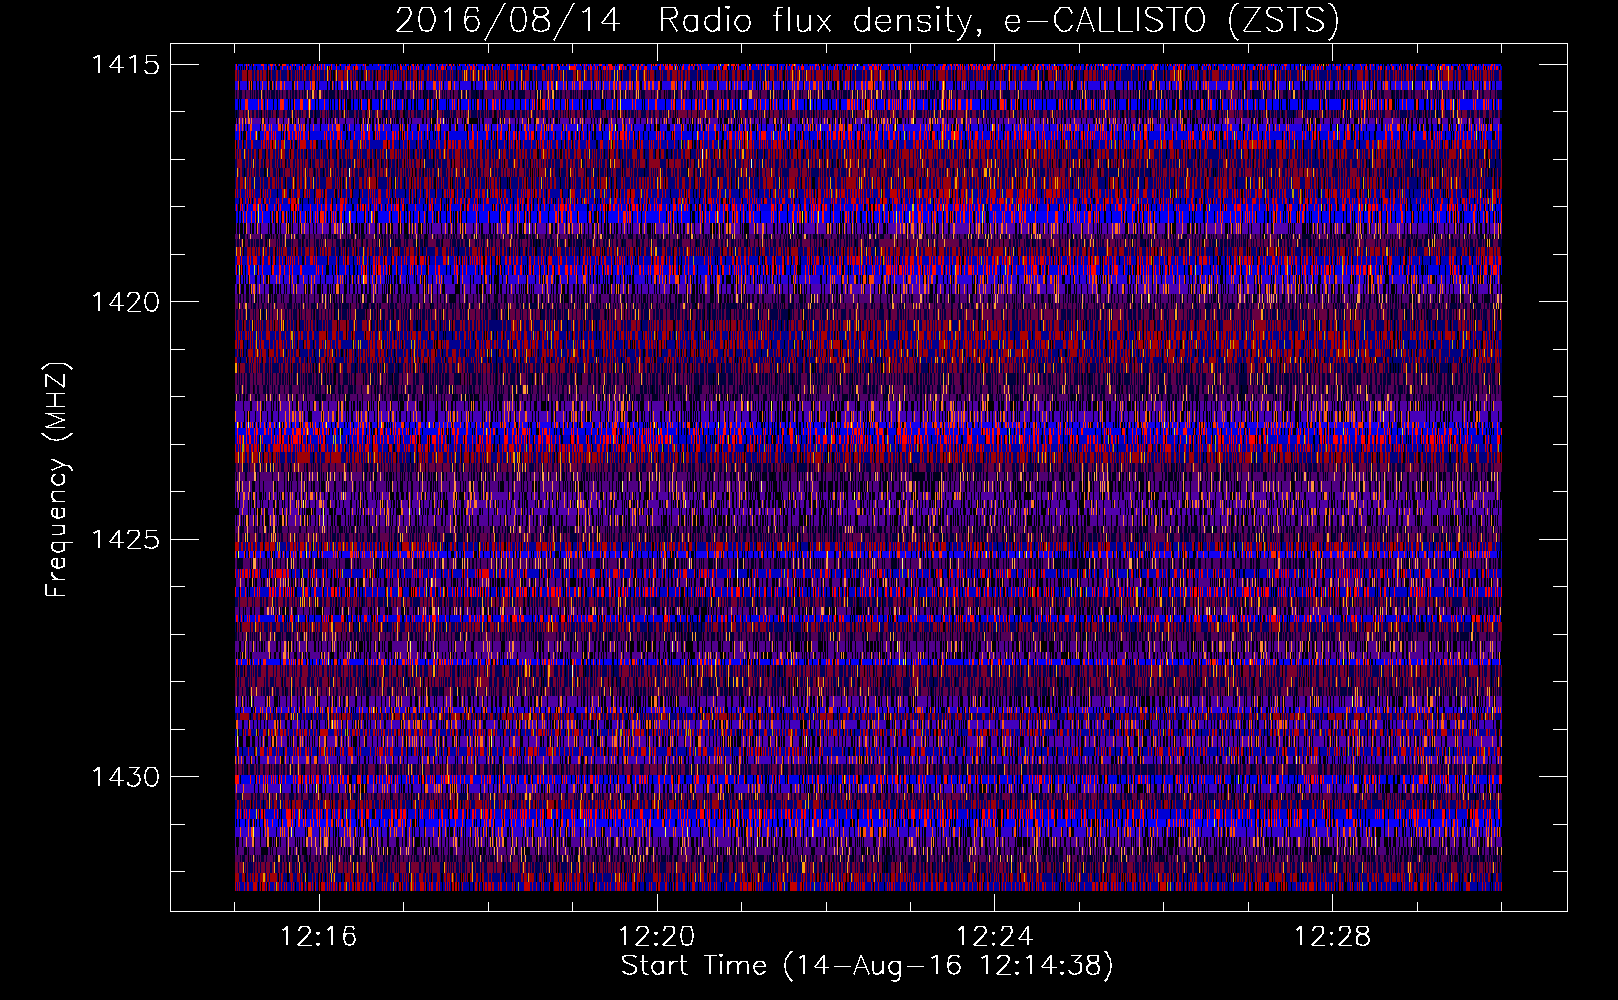Click the "12:28" time tick label

[1333, 937]
